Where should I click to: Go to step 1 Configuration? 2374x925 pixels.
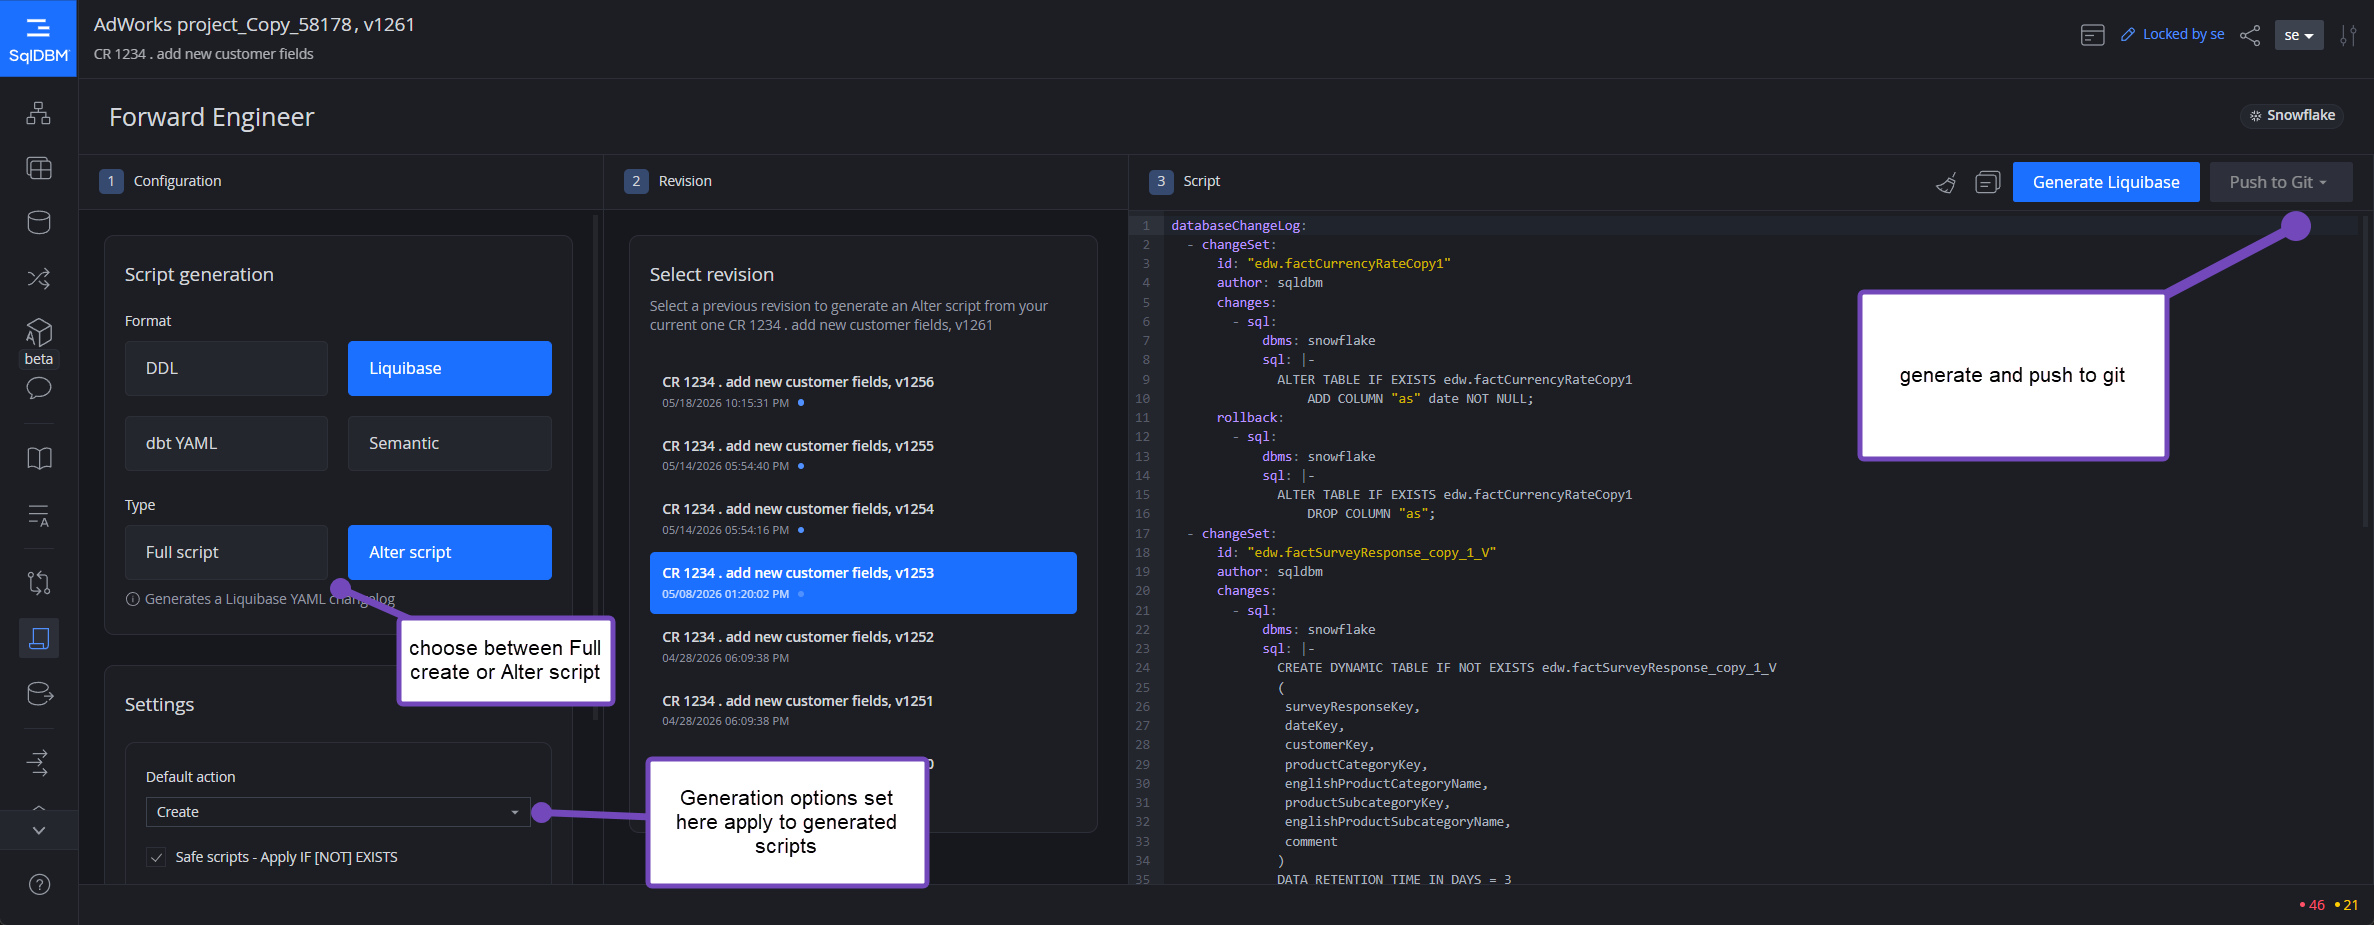[160, 181]
